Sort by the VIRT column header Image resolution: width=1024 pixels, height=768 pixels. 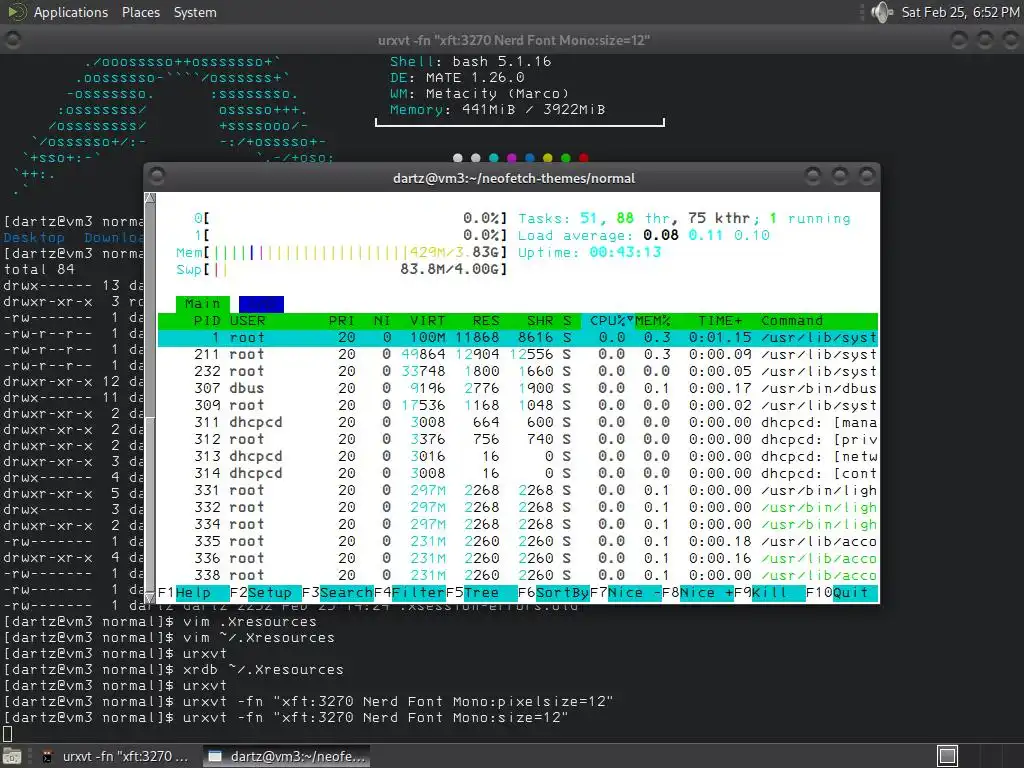click(x=428, y=321)
